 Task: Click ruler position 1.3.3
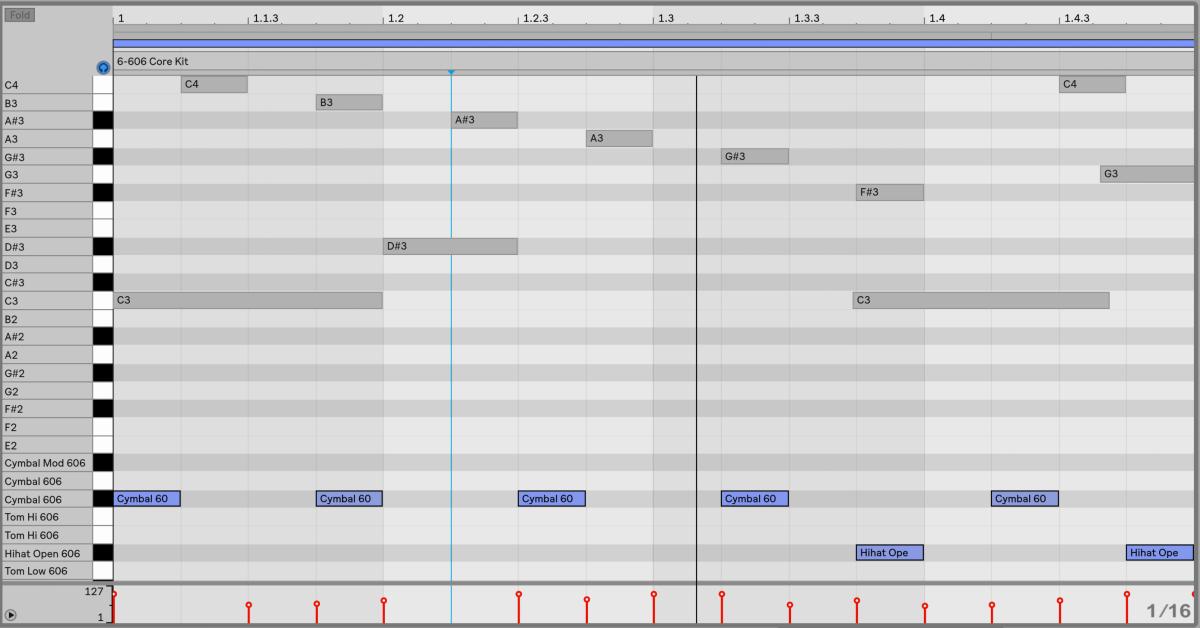point(807,19)
